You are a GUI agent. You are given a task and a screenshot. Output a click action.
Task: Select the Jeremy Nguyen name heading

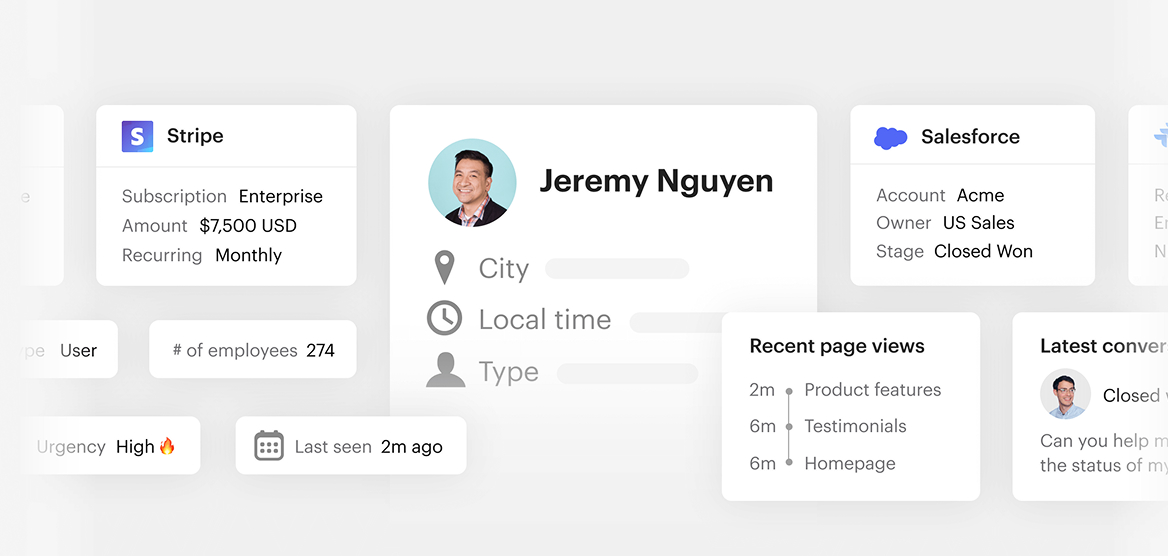pos(656,181)
